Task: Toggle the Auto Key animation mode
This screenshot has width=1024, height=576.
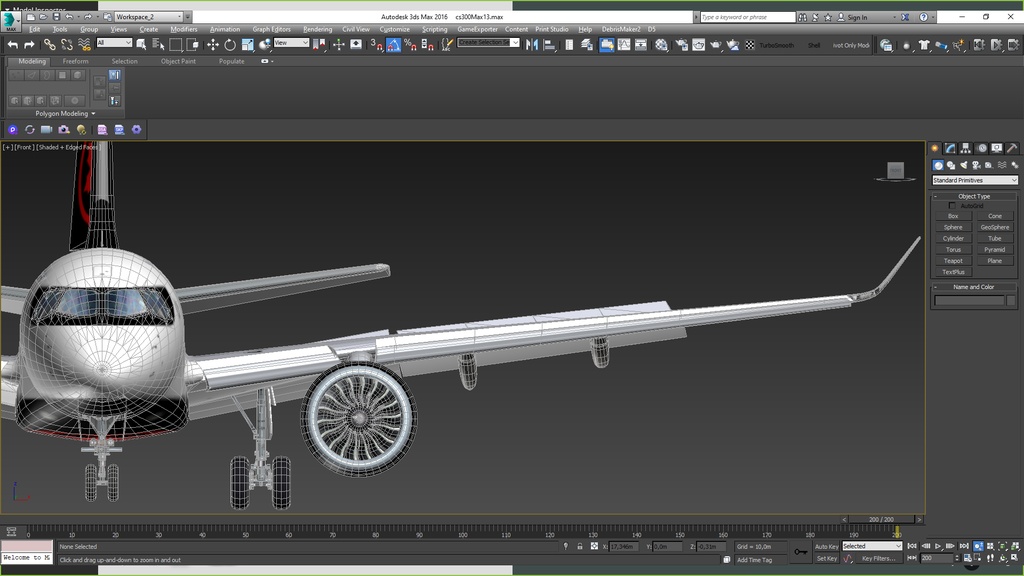Action: point(826,546)
